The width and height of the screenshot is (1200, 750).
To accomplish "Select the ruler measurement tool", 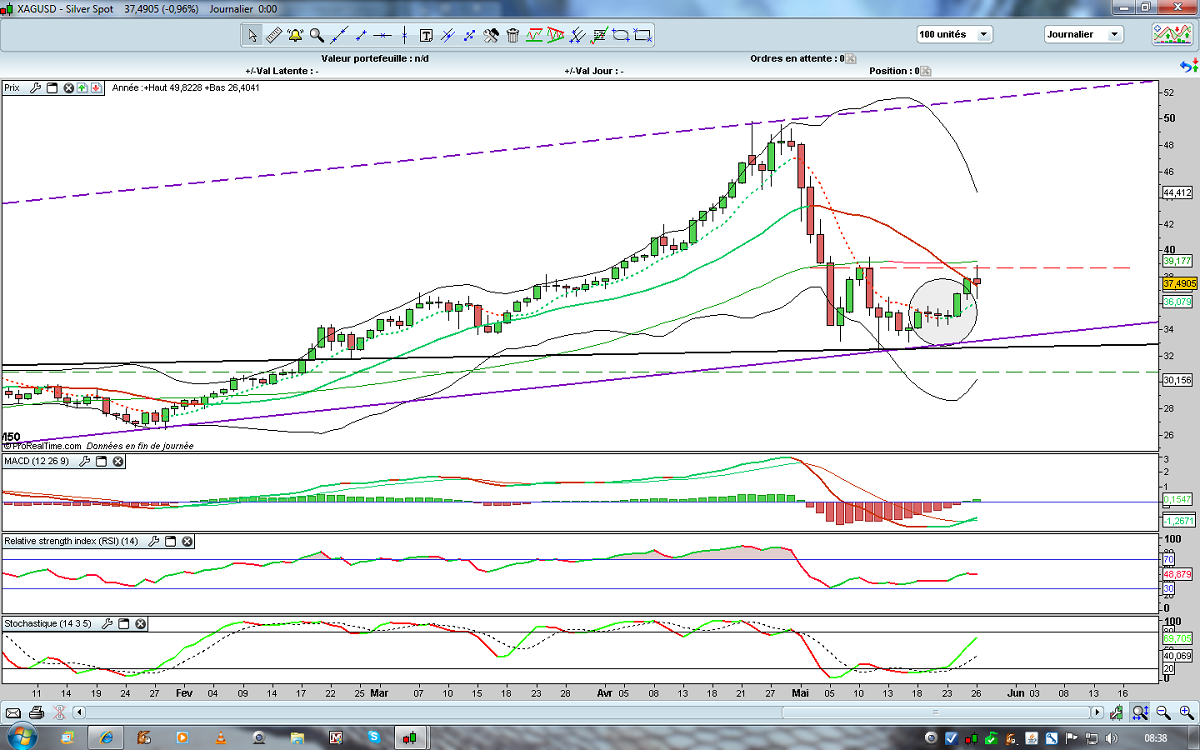I will (273, 35).
